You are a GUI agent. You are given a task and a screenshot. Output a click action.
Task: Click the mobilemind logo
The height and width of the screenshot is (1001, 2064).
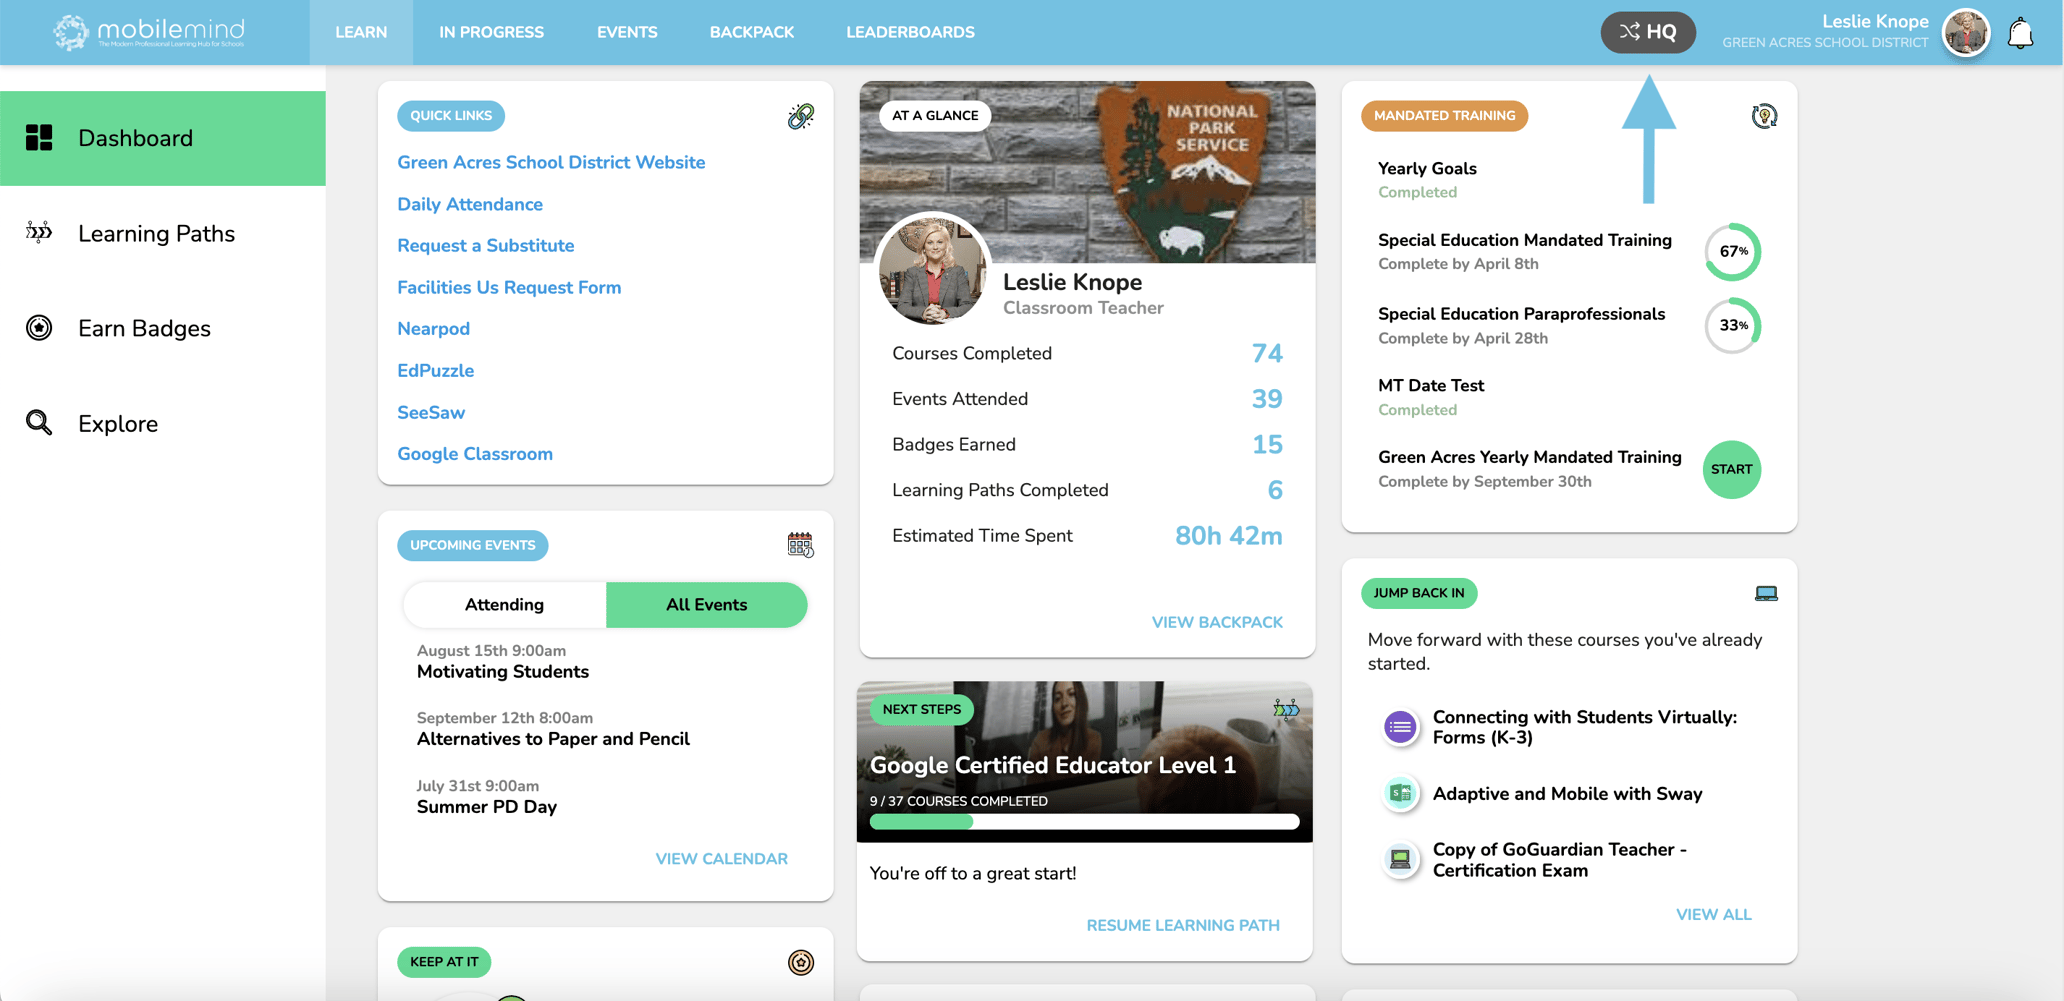pos(150,32)
